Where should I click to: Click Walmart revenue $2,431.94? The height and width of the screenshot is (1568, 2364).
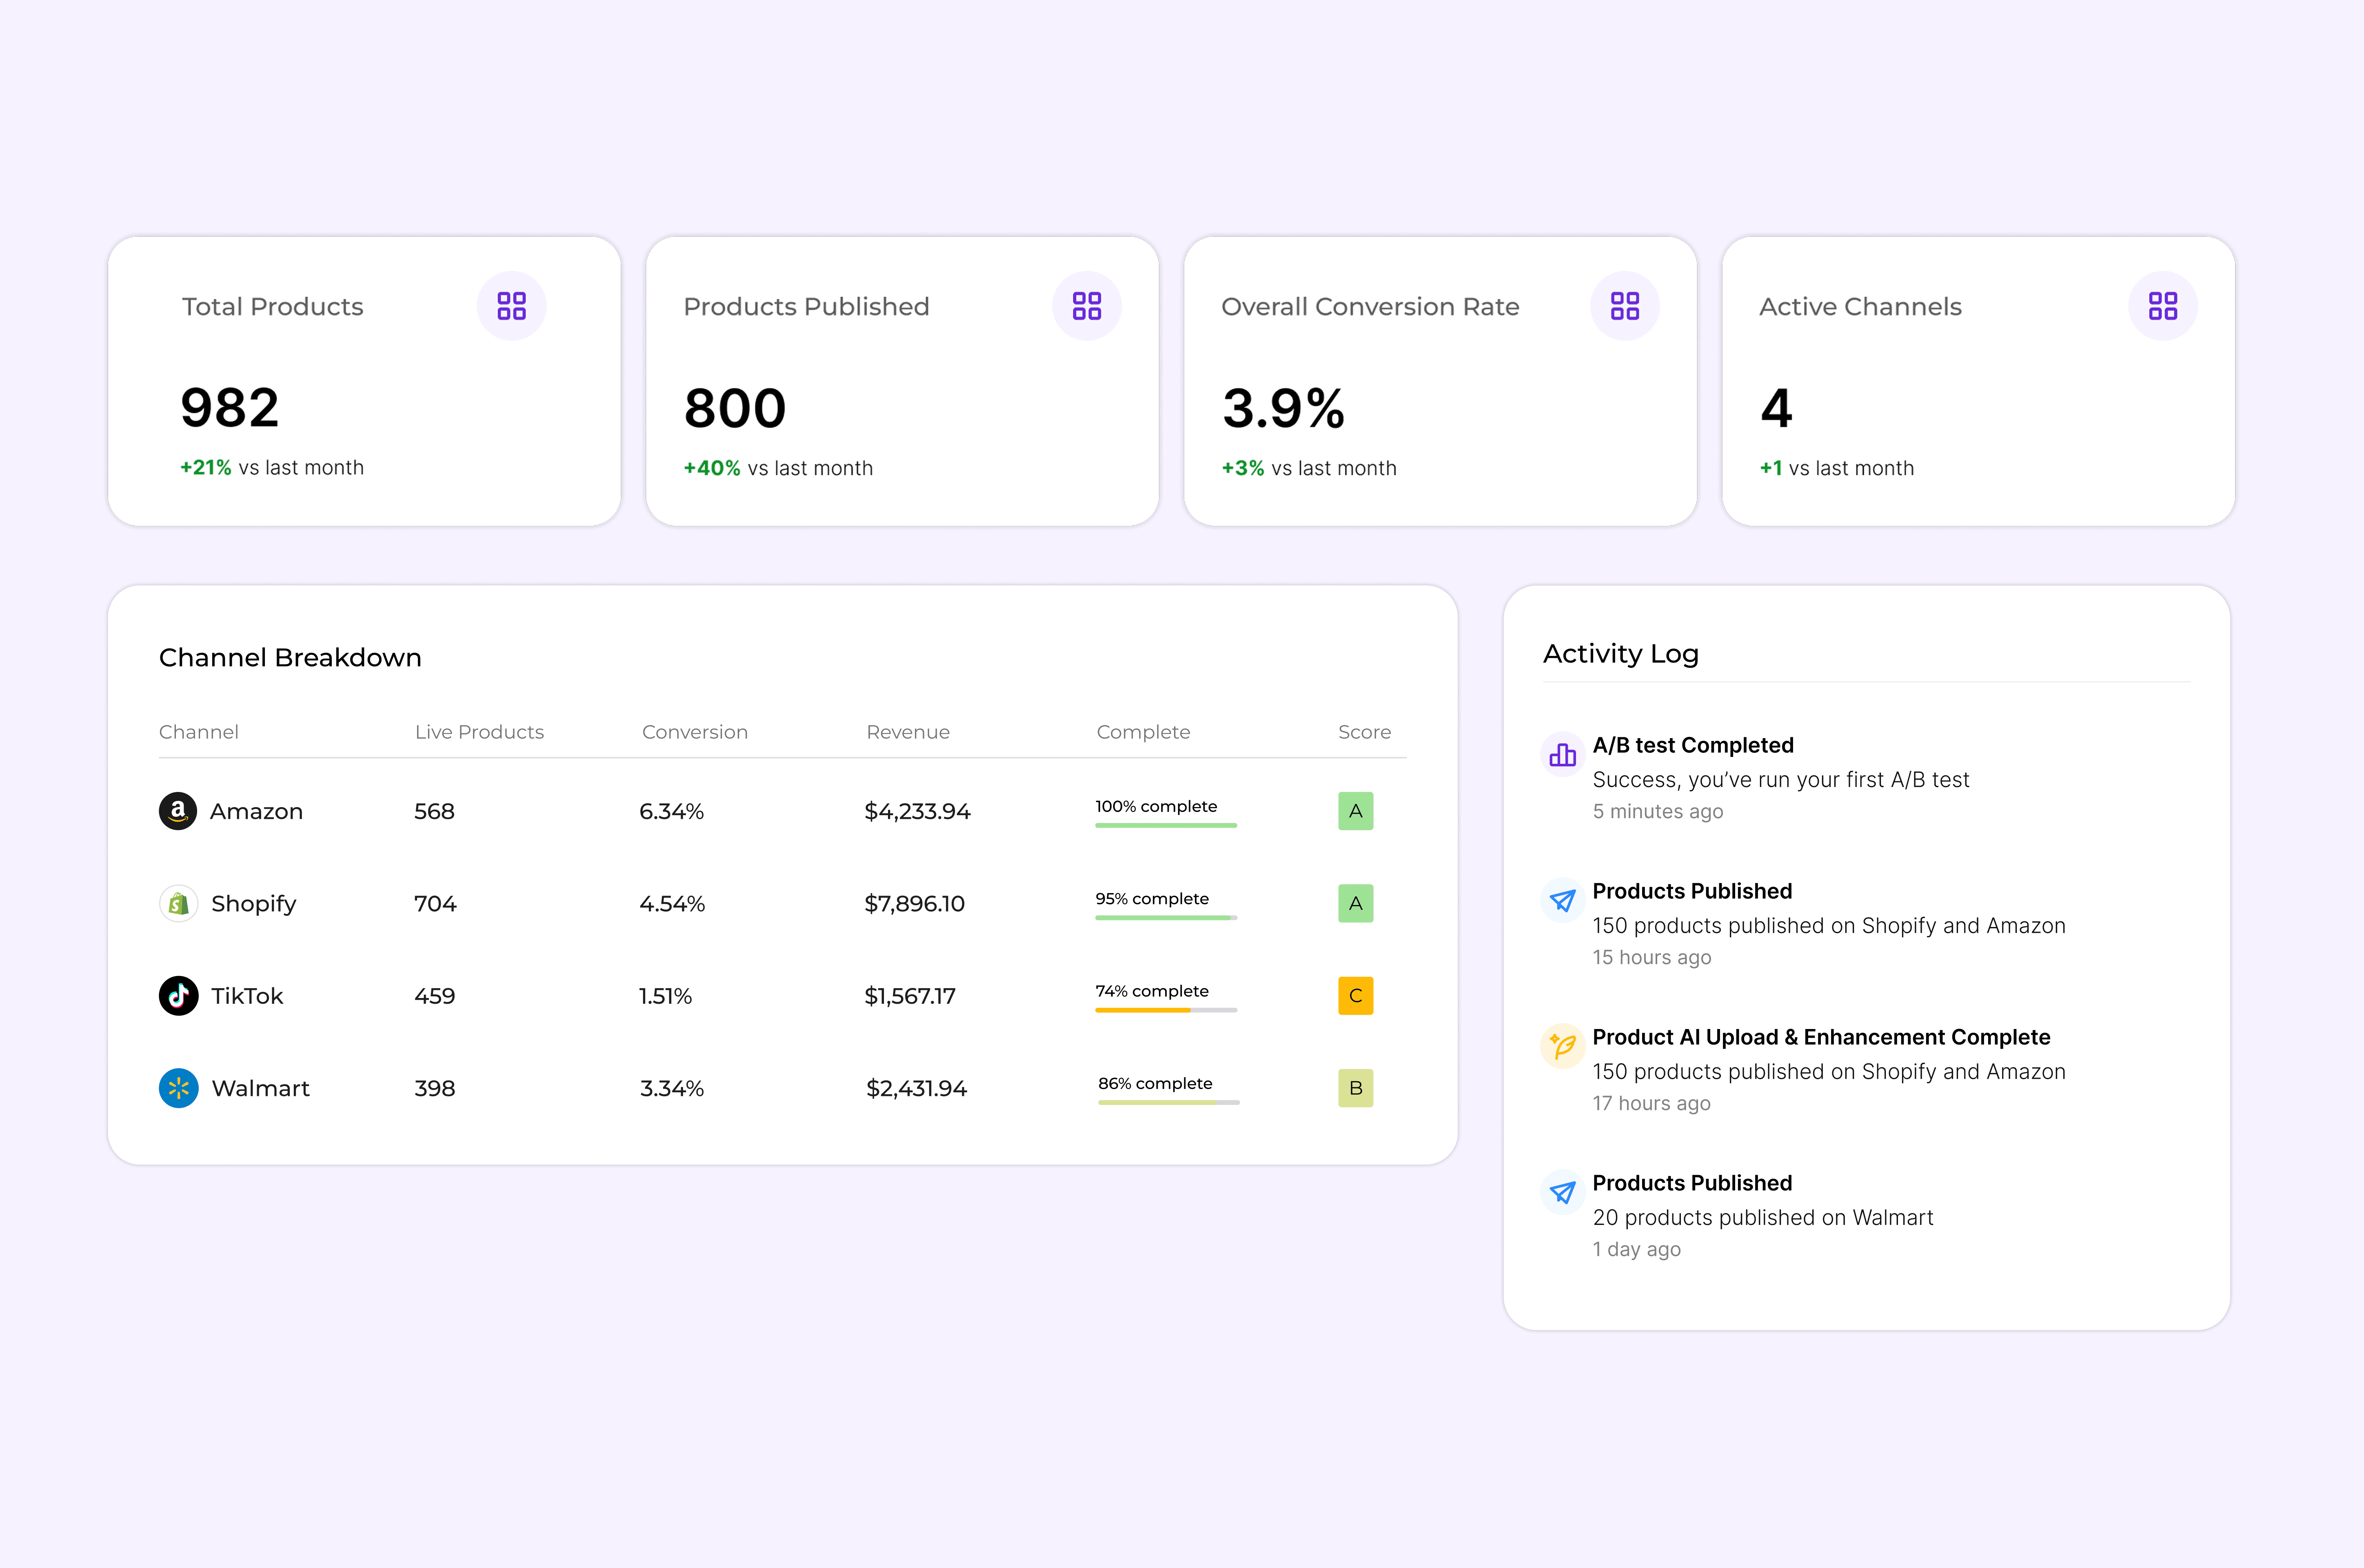coord(916,1088)
